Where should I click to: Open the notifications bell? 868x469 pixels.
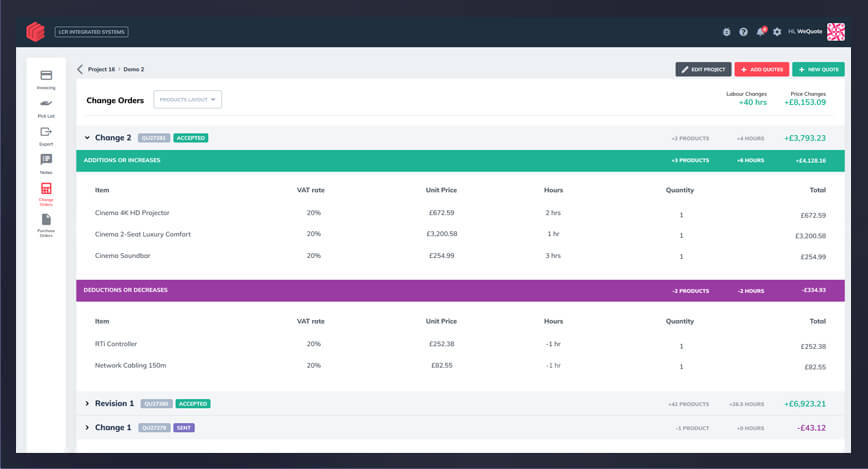760,32
